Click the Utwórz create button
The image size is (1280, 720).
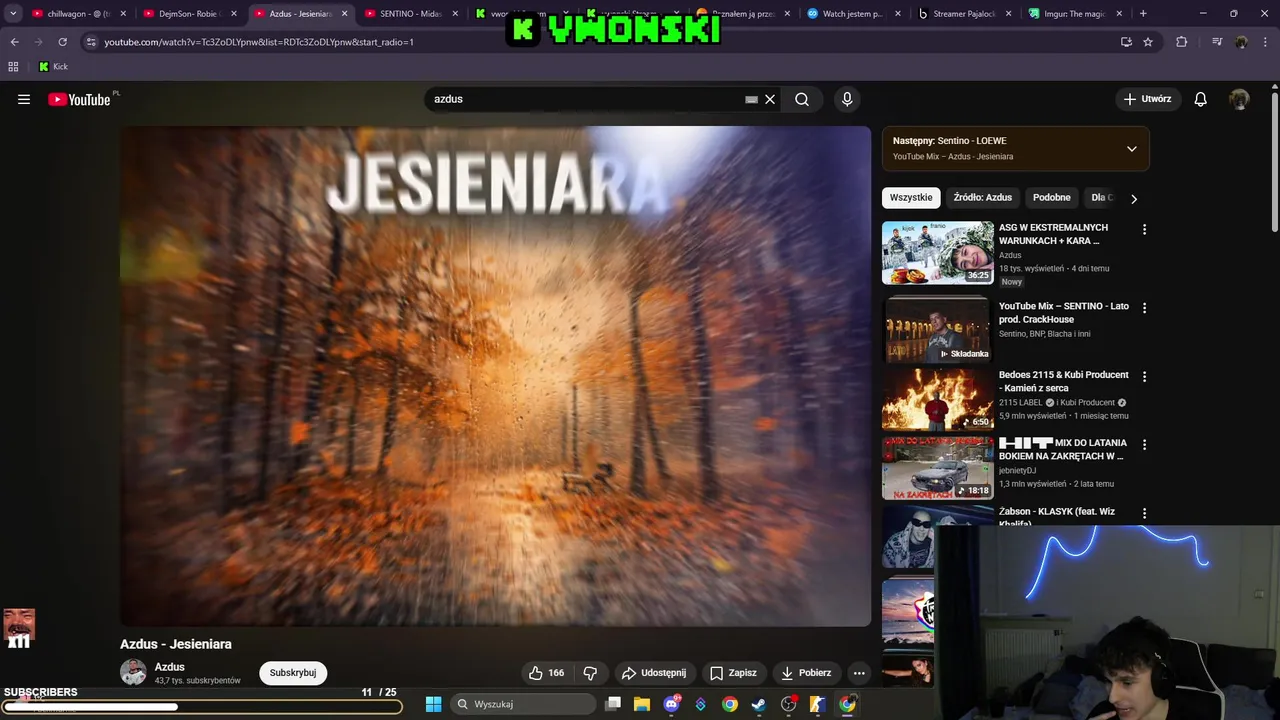(x=1147, y=99)
